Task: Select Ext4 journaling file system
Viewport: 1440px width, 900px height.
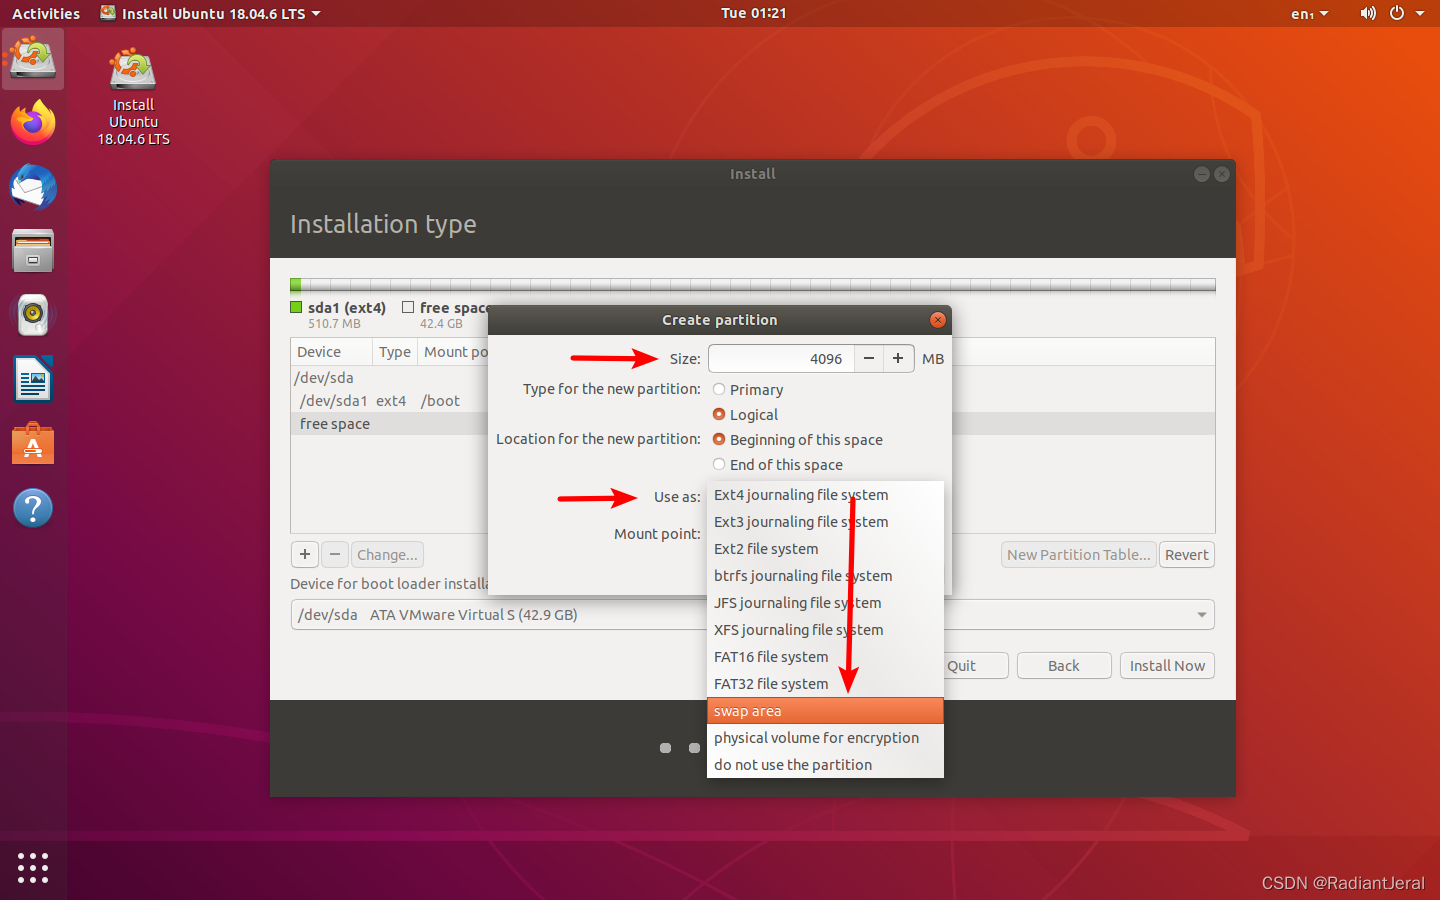Action: tap(825, 495)
